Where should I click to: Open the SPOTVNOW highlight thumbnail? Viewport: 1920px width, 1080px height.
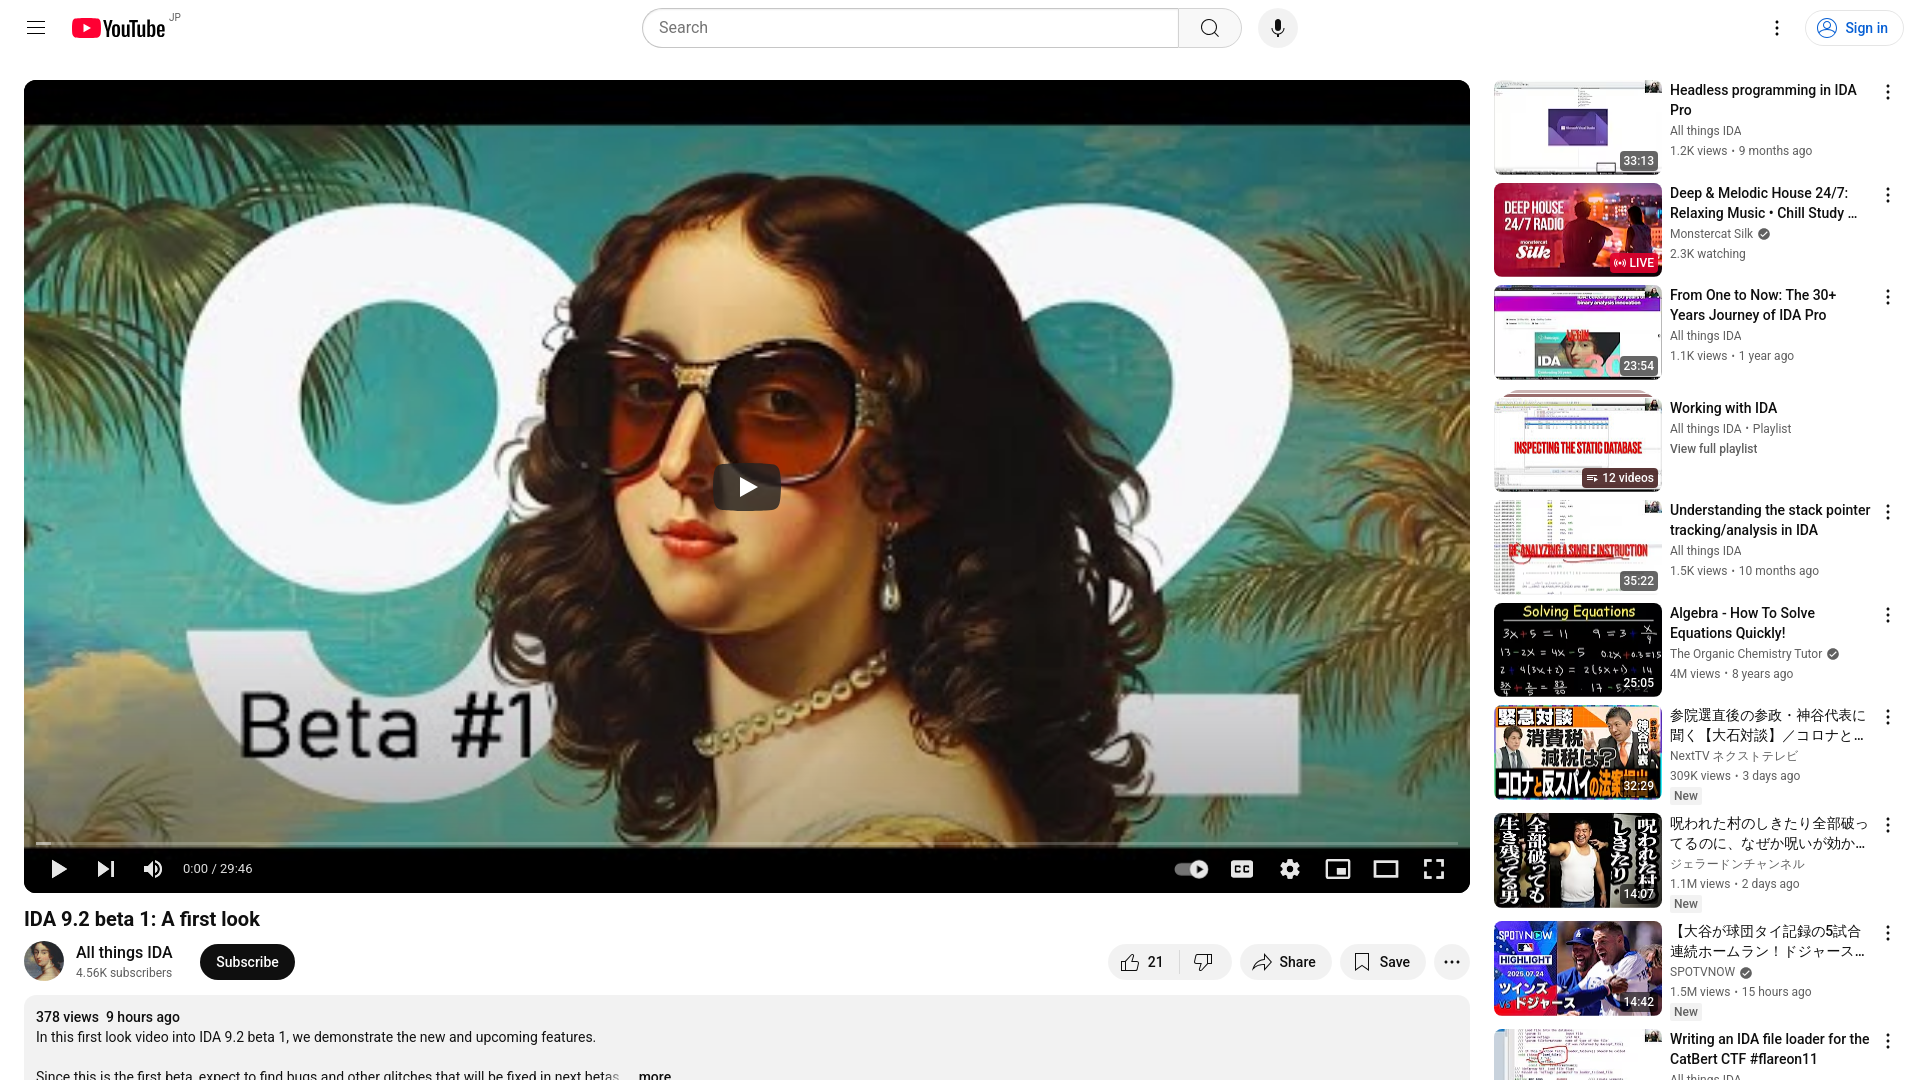coord(1578,969)
